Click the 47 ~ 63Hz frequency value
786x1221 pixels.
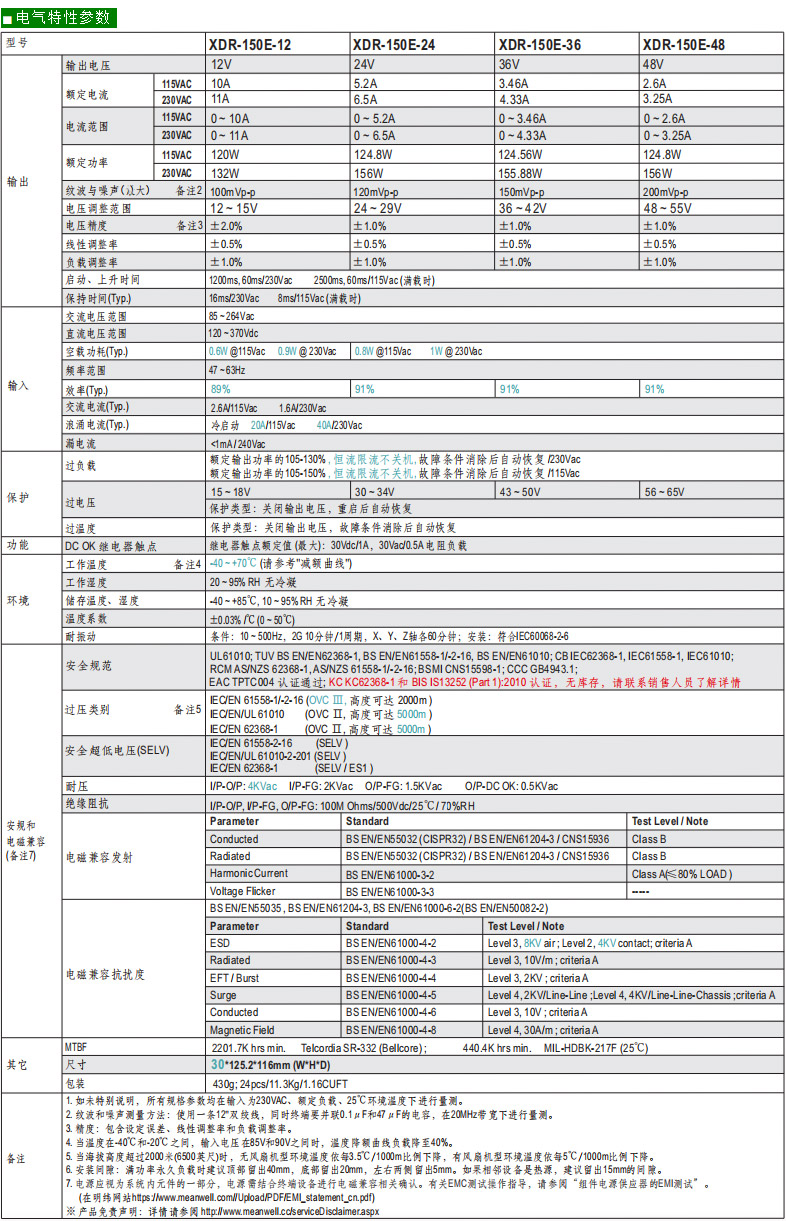[x=227, y=370]
